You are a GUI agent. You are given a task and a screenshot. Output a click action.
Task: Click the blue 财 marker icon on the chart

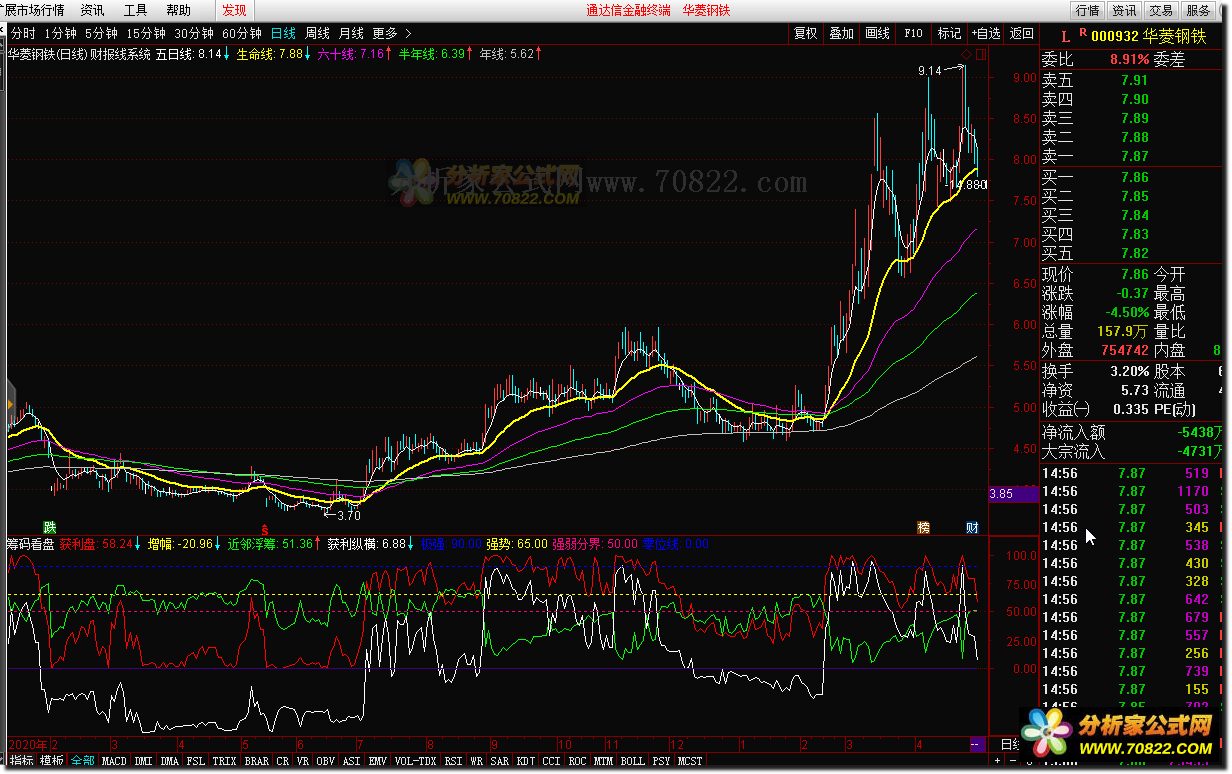(972, 527)
